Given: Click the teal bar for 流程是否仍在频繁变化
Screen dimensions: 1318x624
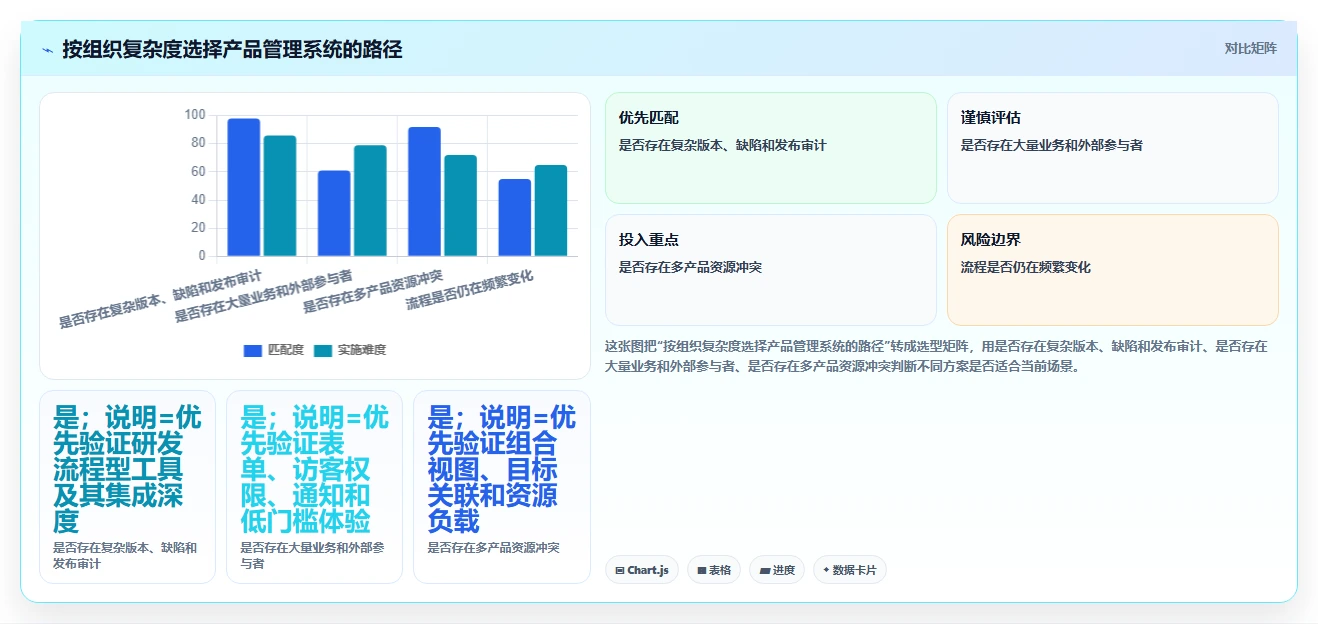Looking at the screenshot, I should pyautogui.click(x=551, y=211).
